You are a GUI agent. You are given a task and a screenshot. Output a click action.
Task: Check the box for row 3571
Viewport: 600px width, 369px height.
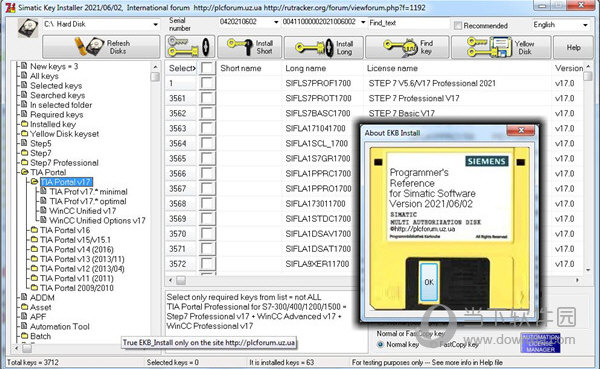[x=207, y=249]
